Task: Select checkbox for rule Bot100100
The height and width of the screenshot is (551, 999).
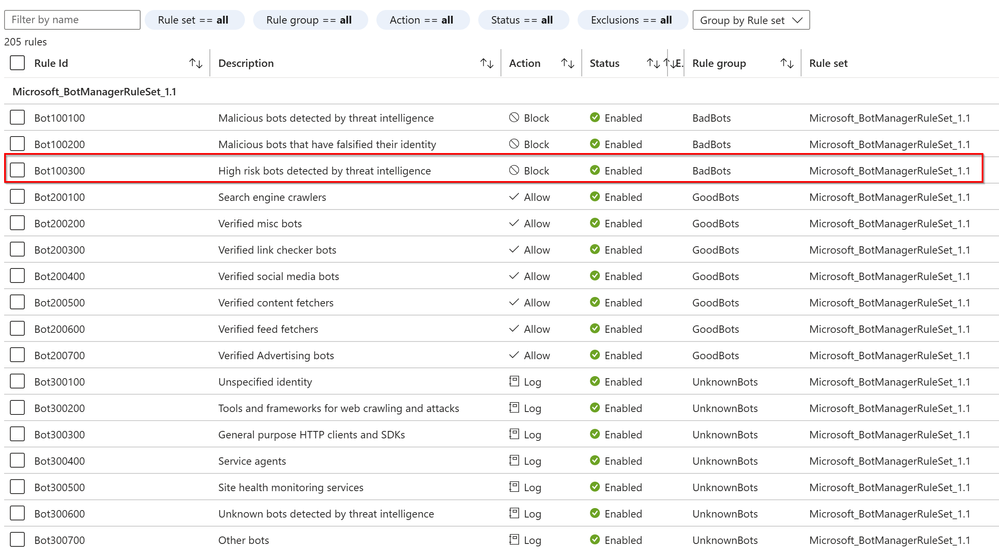Action: [18, 117]
